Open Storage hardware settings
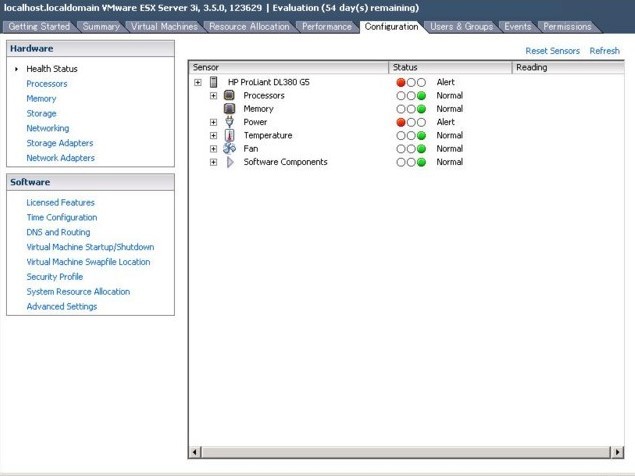 tap(41, 114)
